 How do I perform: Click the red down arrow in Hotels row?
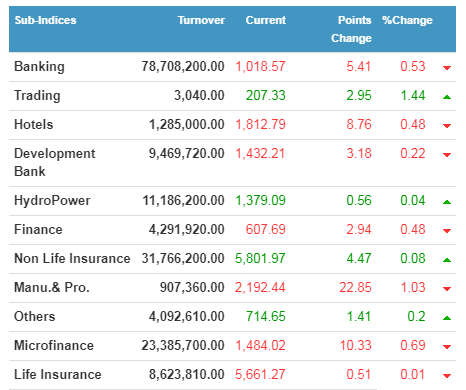coord(447,126)
